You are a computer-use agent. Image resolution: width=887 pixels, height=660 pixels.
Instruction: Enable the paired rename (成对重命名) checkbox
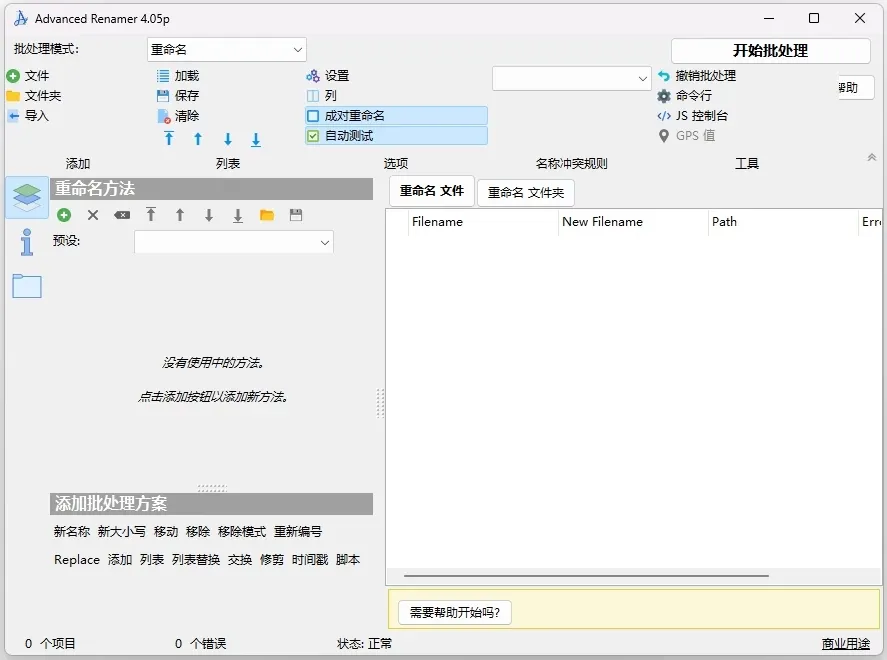coord(314,116)
